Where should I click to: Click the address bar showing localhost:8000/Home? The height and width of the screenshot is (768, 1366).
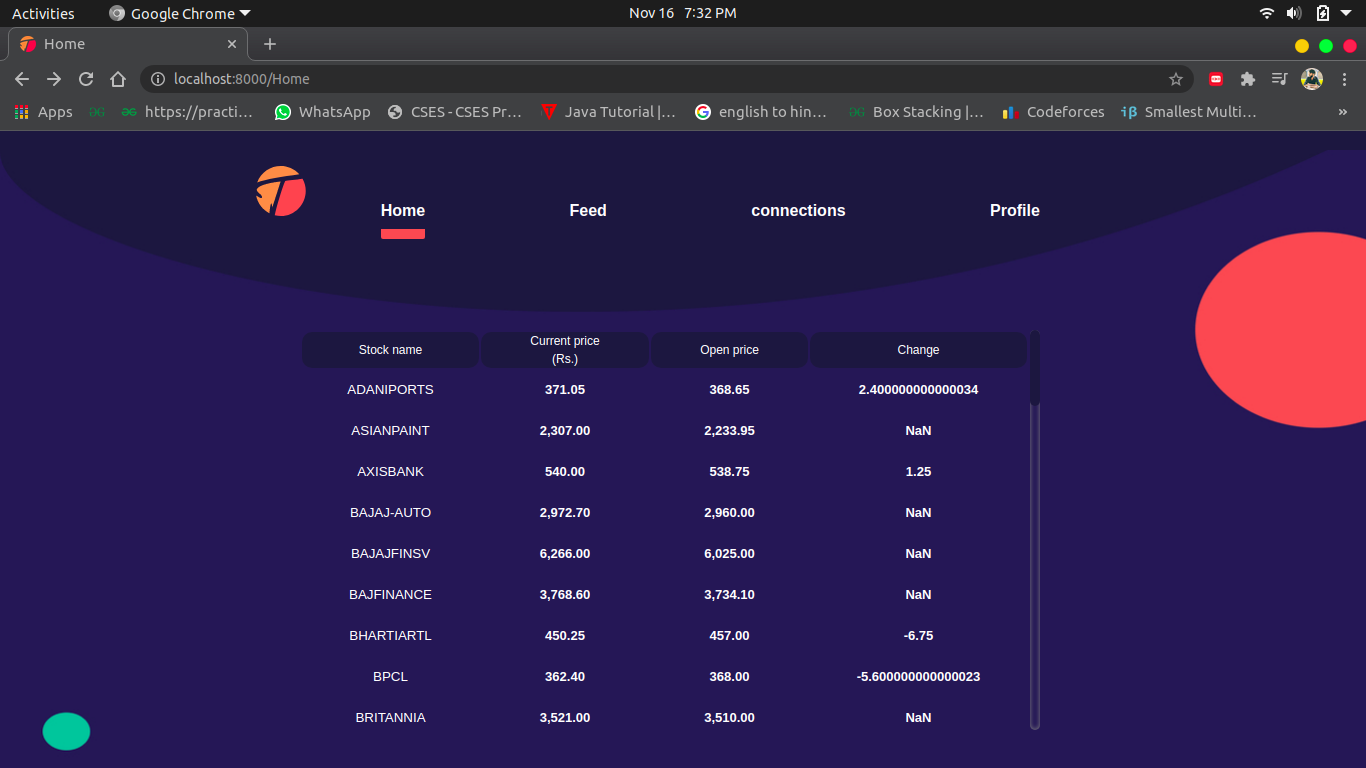tap(666, 79)
